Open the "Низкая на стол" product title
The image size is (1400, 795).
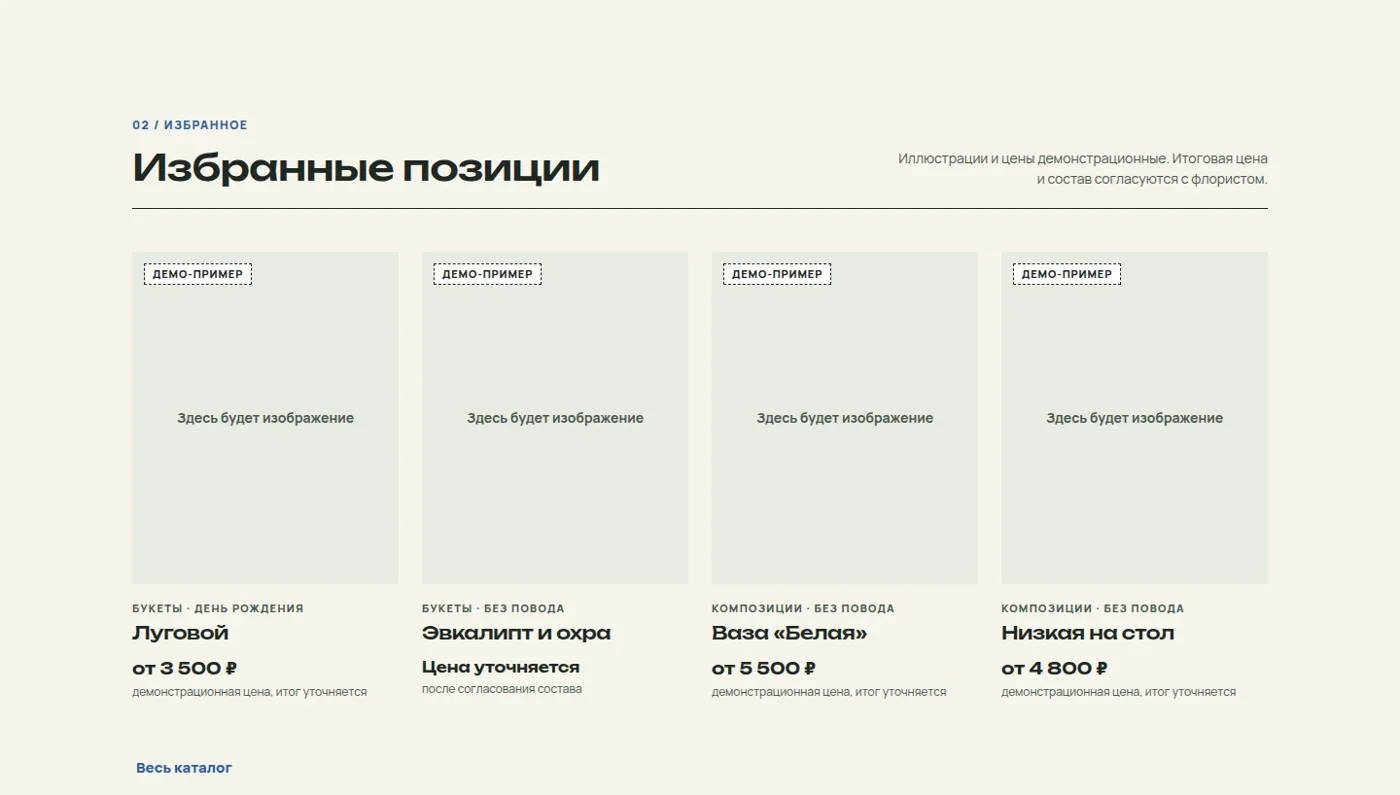point(1088,633)
